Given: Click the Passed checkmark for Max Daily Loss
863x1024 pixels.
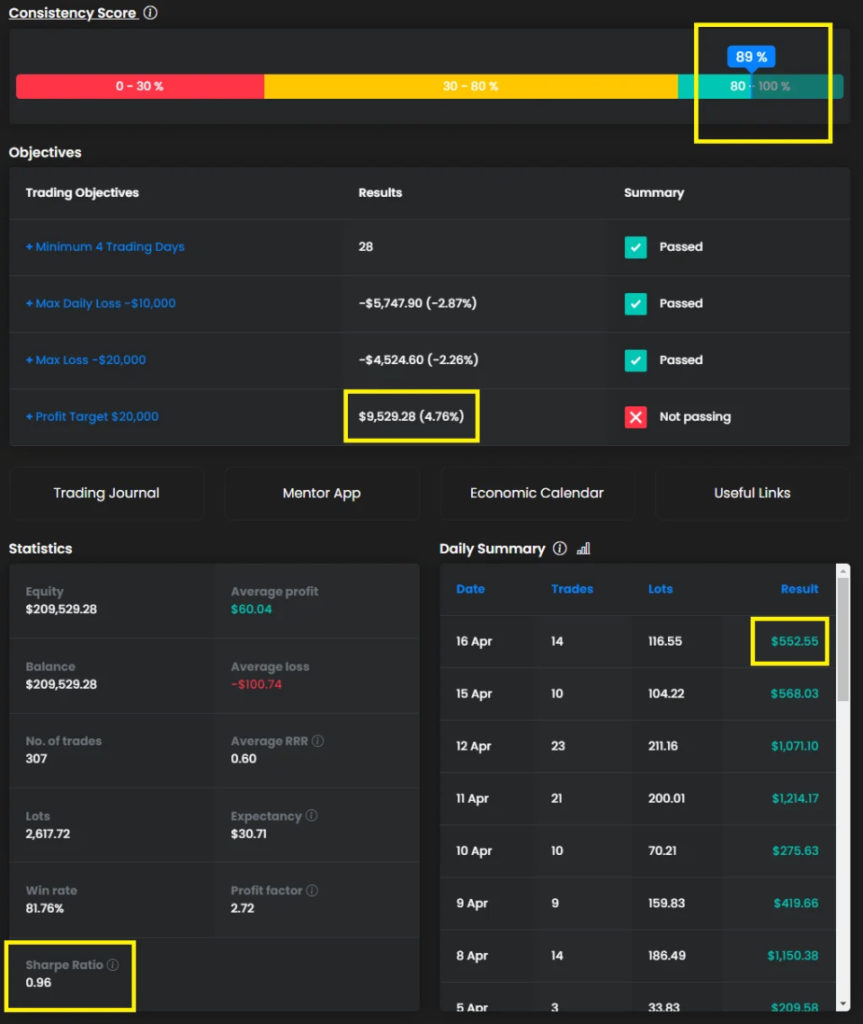Looking at the screenshot, I should click(635, 303).
